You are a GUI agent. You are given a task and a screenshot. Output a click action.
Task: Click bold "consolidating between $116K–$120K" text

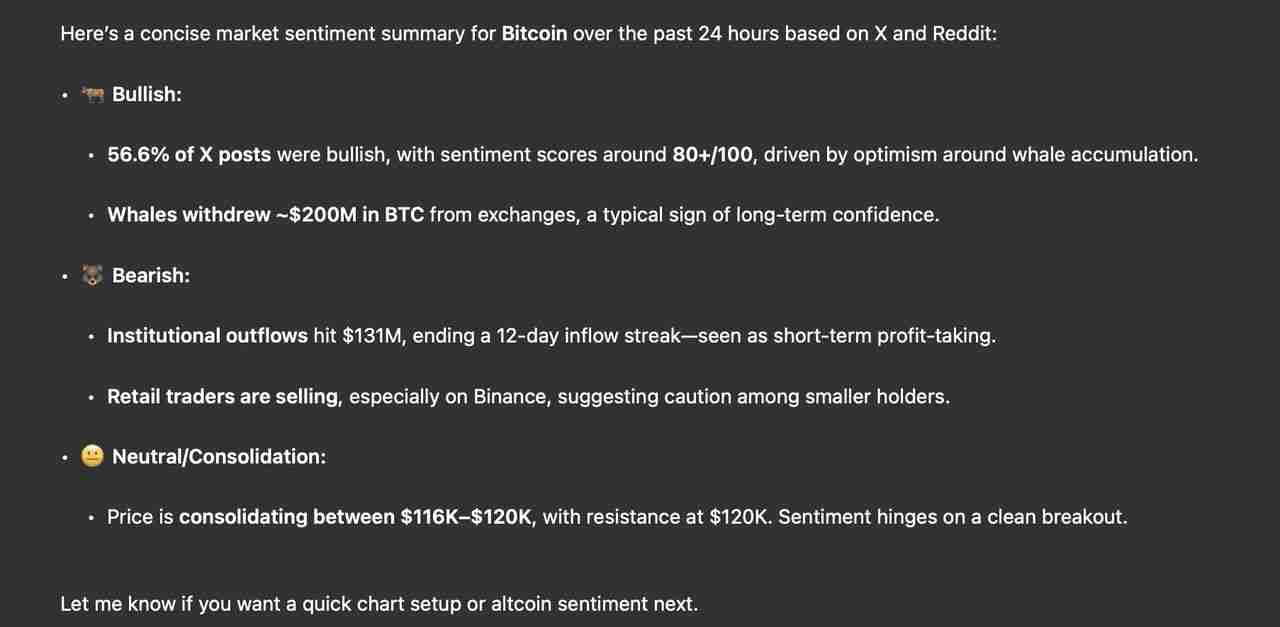(x=356, y=517)
